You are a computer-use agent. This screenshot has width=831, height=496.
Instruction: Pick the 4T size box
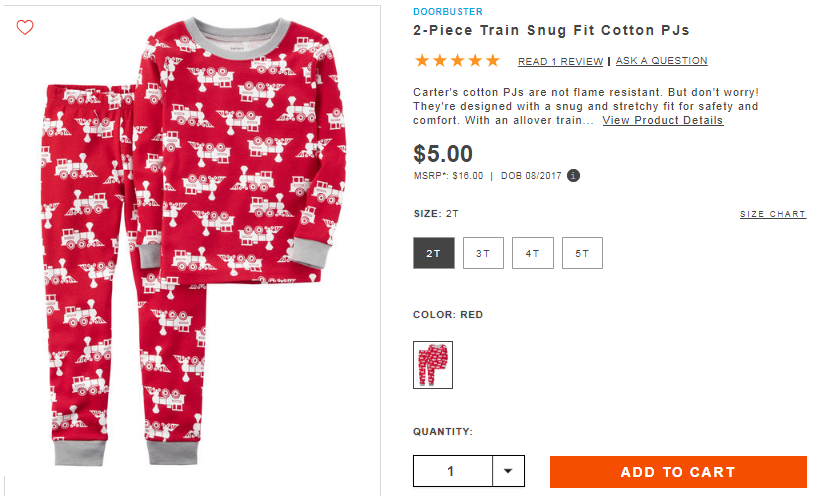(x=533, y=253)
